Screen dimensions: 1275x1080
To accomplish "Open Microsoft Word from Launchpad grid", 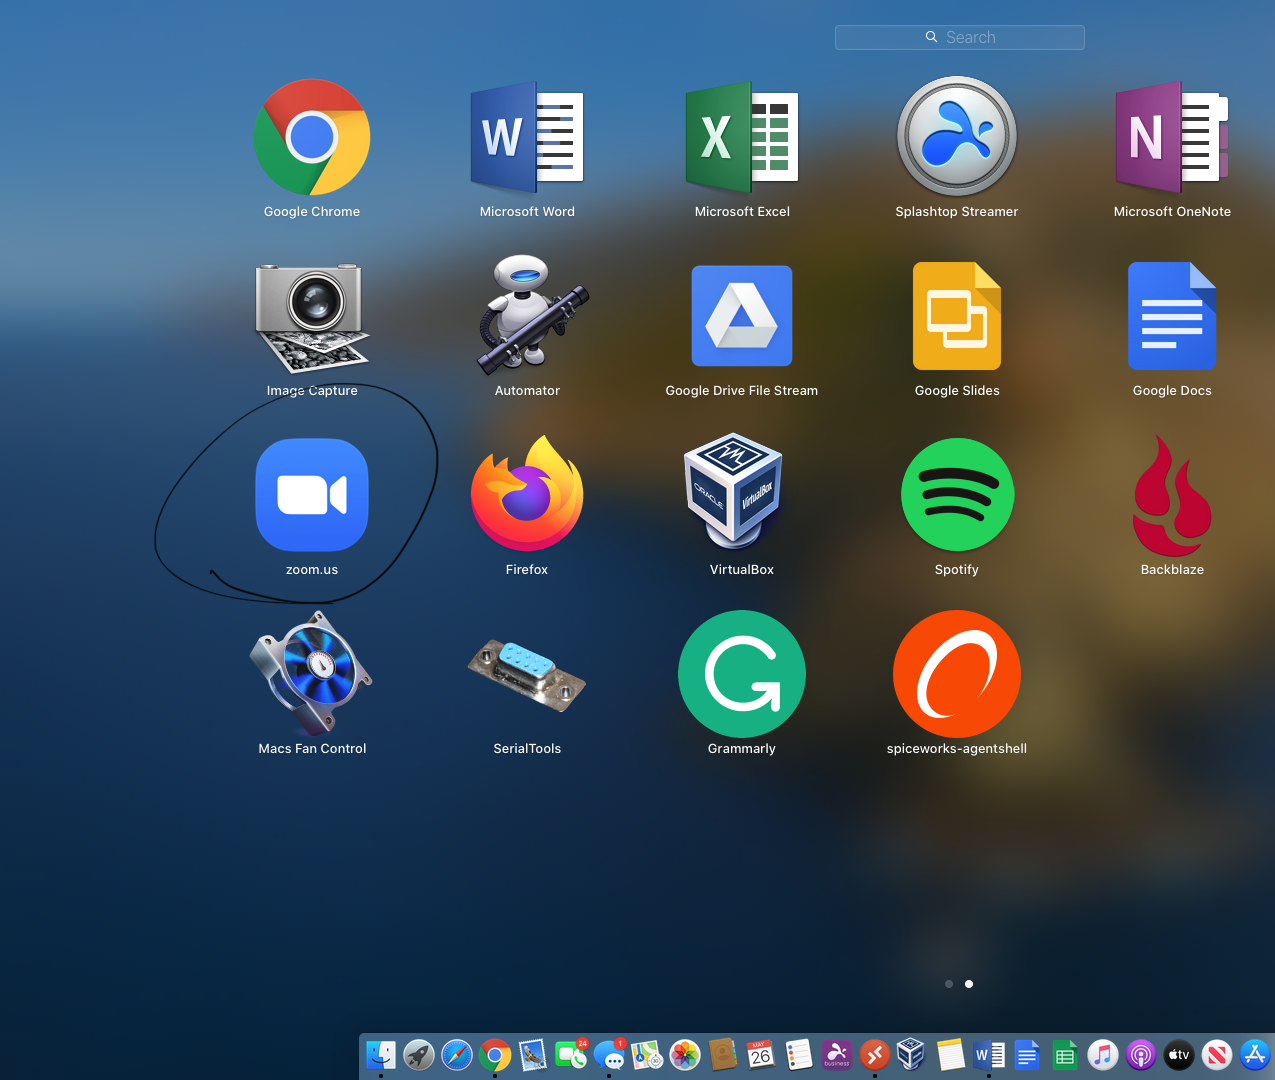I will [x=527, y=138].
